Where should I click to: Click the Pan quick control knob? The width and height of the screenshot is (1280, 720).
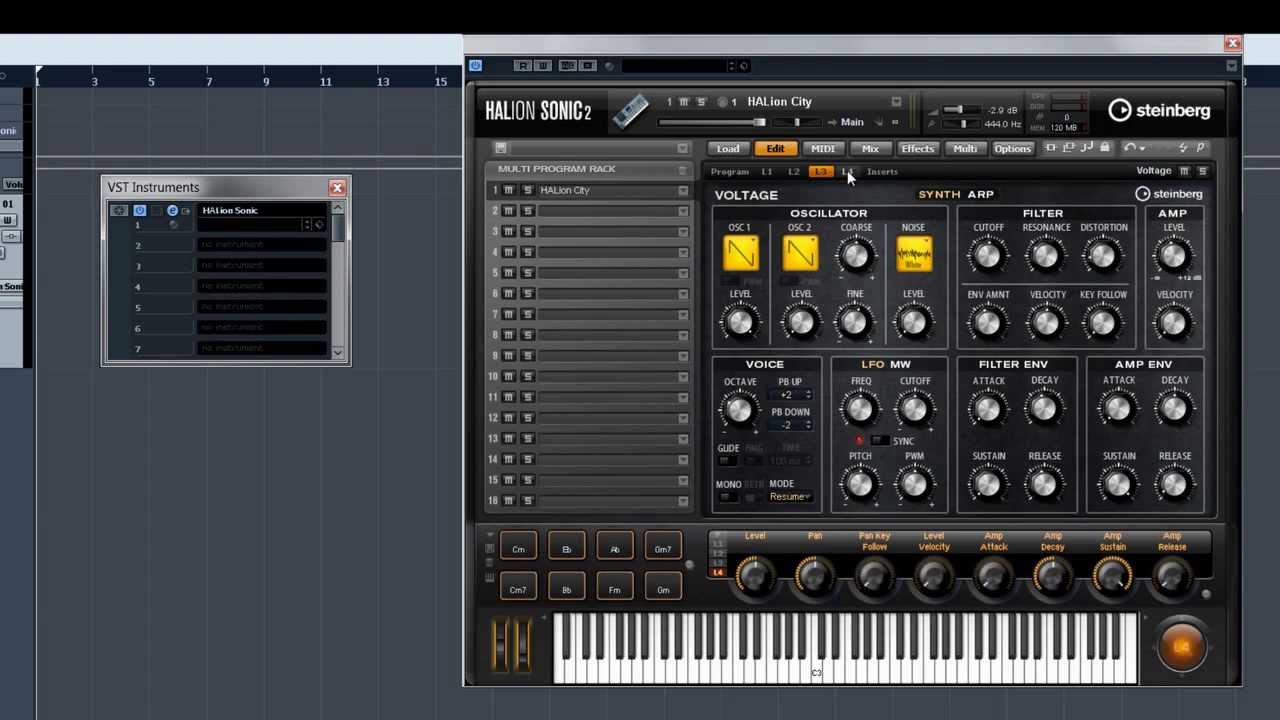(814, 576)
